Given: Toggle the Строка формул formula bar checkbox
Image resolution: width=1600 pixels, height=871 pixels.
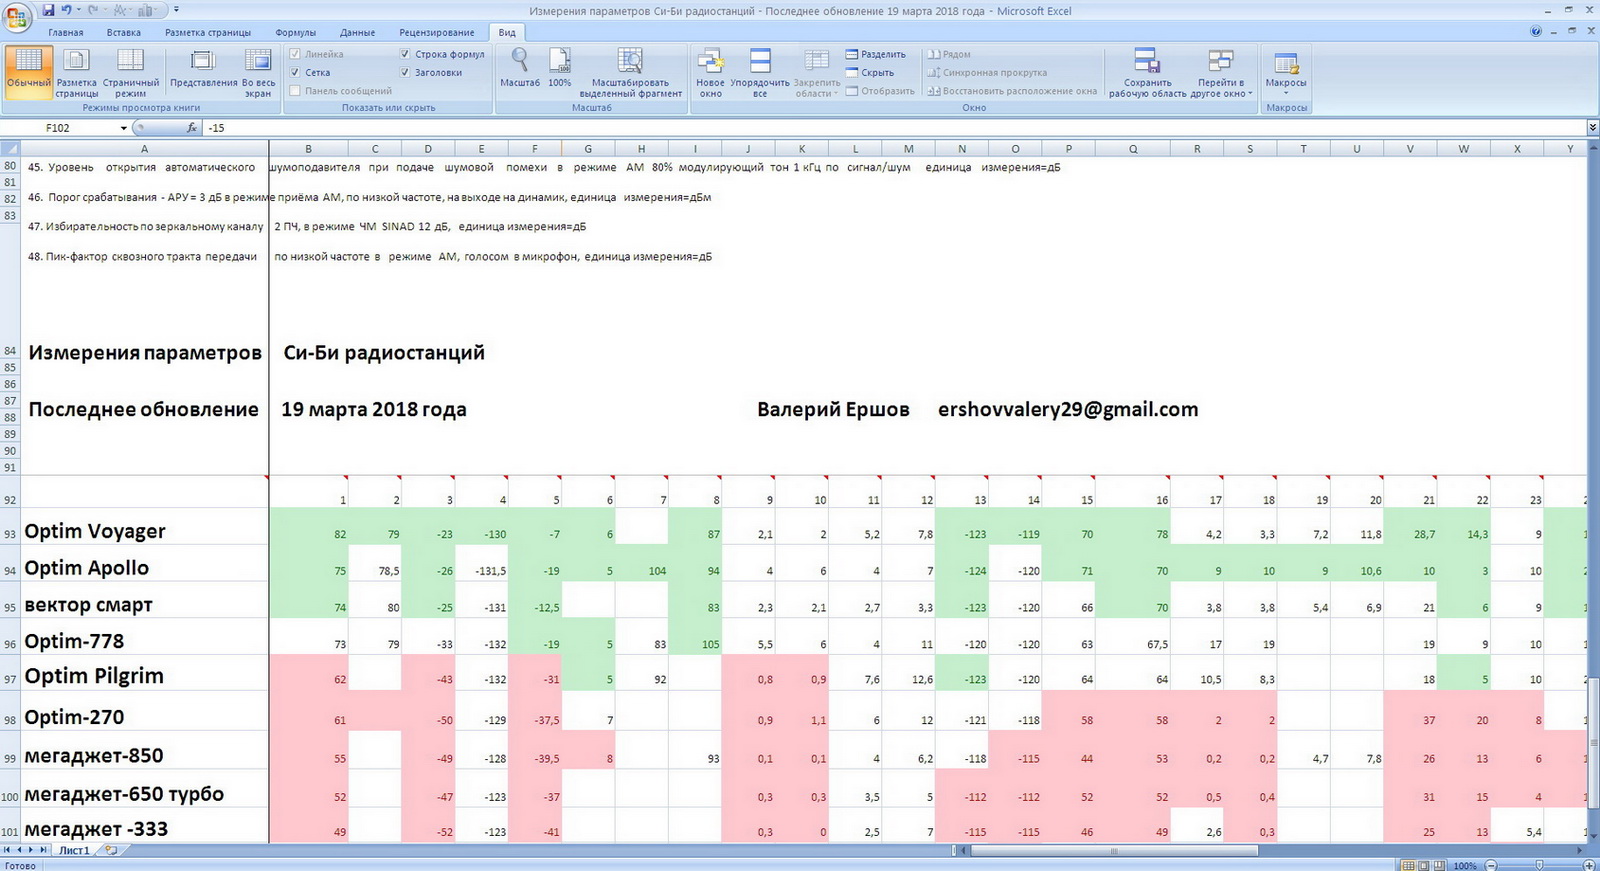Looking at the screenshot, I should 405,54.
